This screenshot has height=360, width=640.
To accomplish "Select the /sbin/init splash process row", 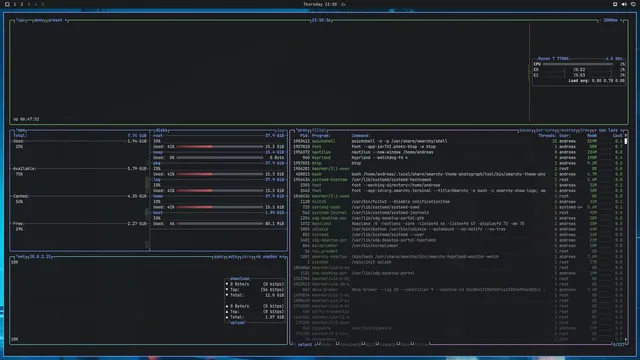I will [x=457, y=262].
